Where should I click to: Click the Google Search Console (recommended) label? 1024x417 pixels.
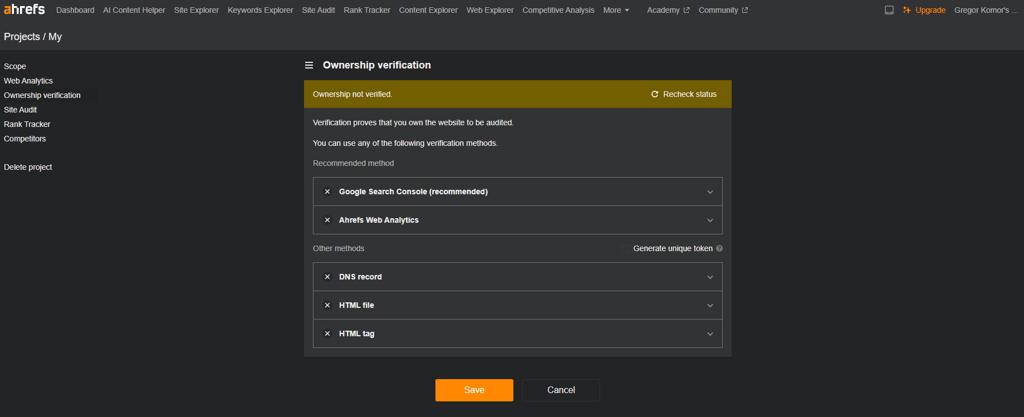(413, 192)
